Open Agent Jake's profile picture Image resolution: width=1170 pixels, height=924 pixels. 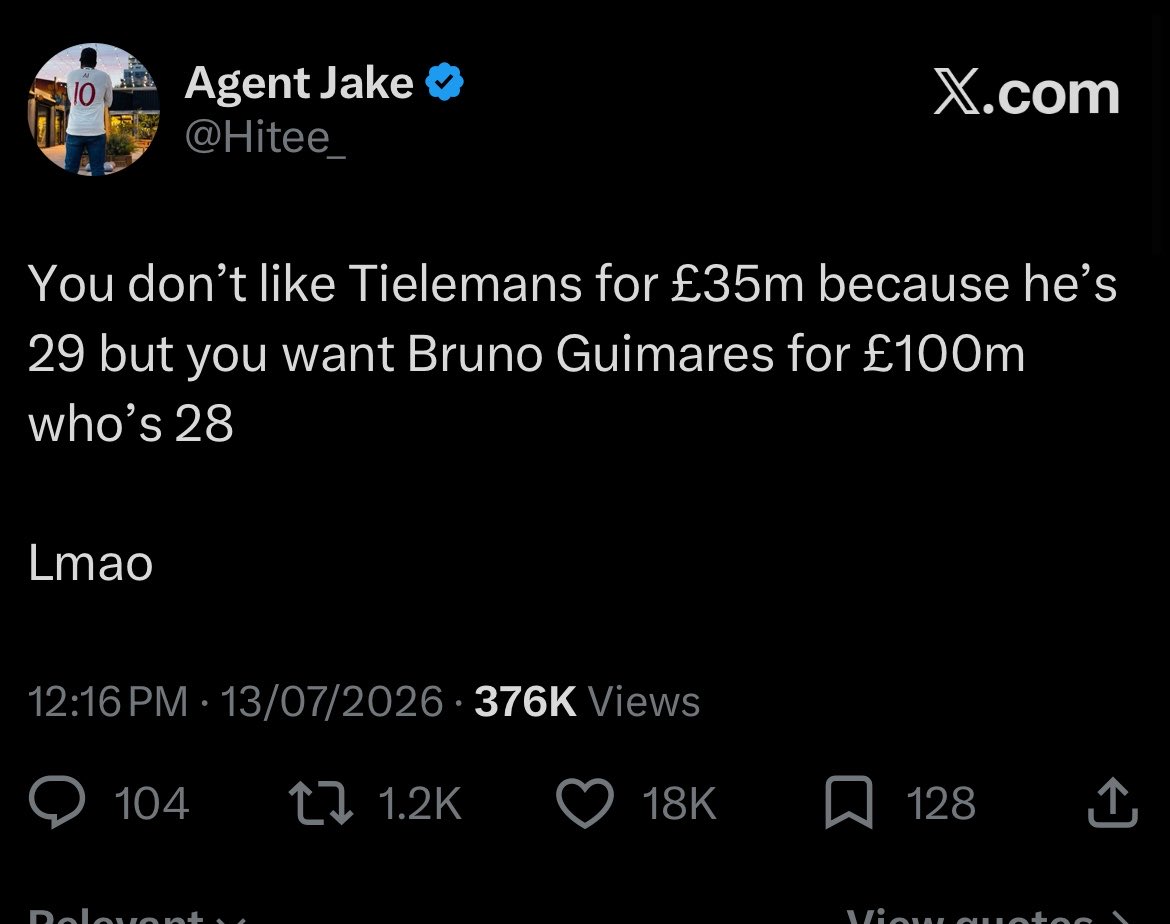[x=93, y=110]
